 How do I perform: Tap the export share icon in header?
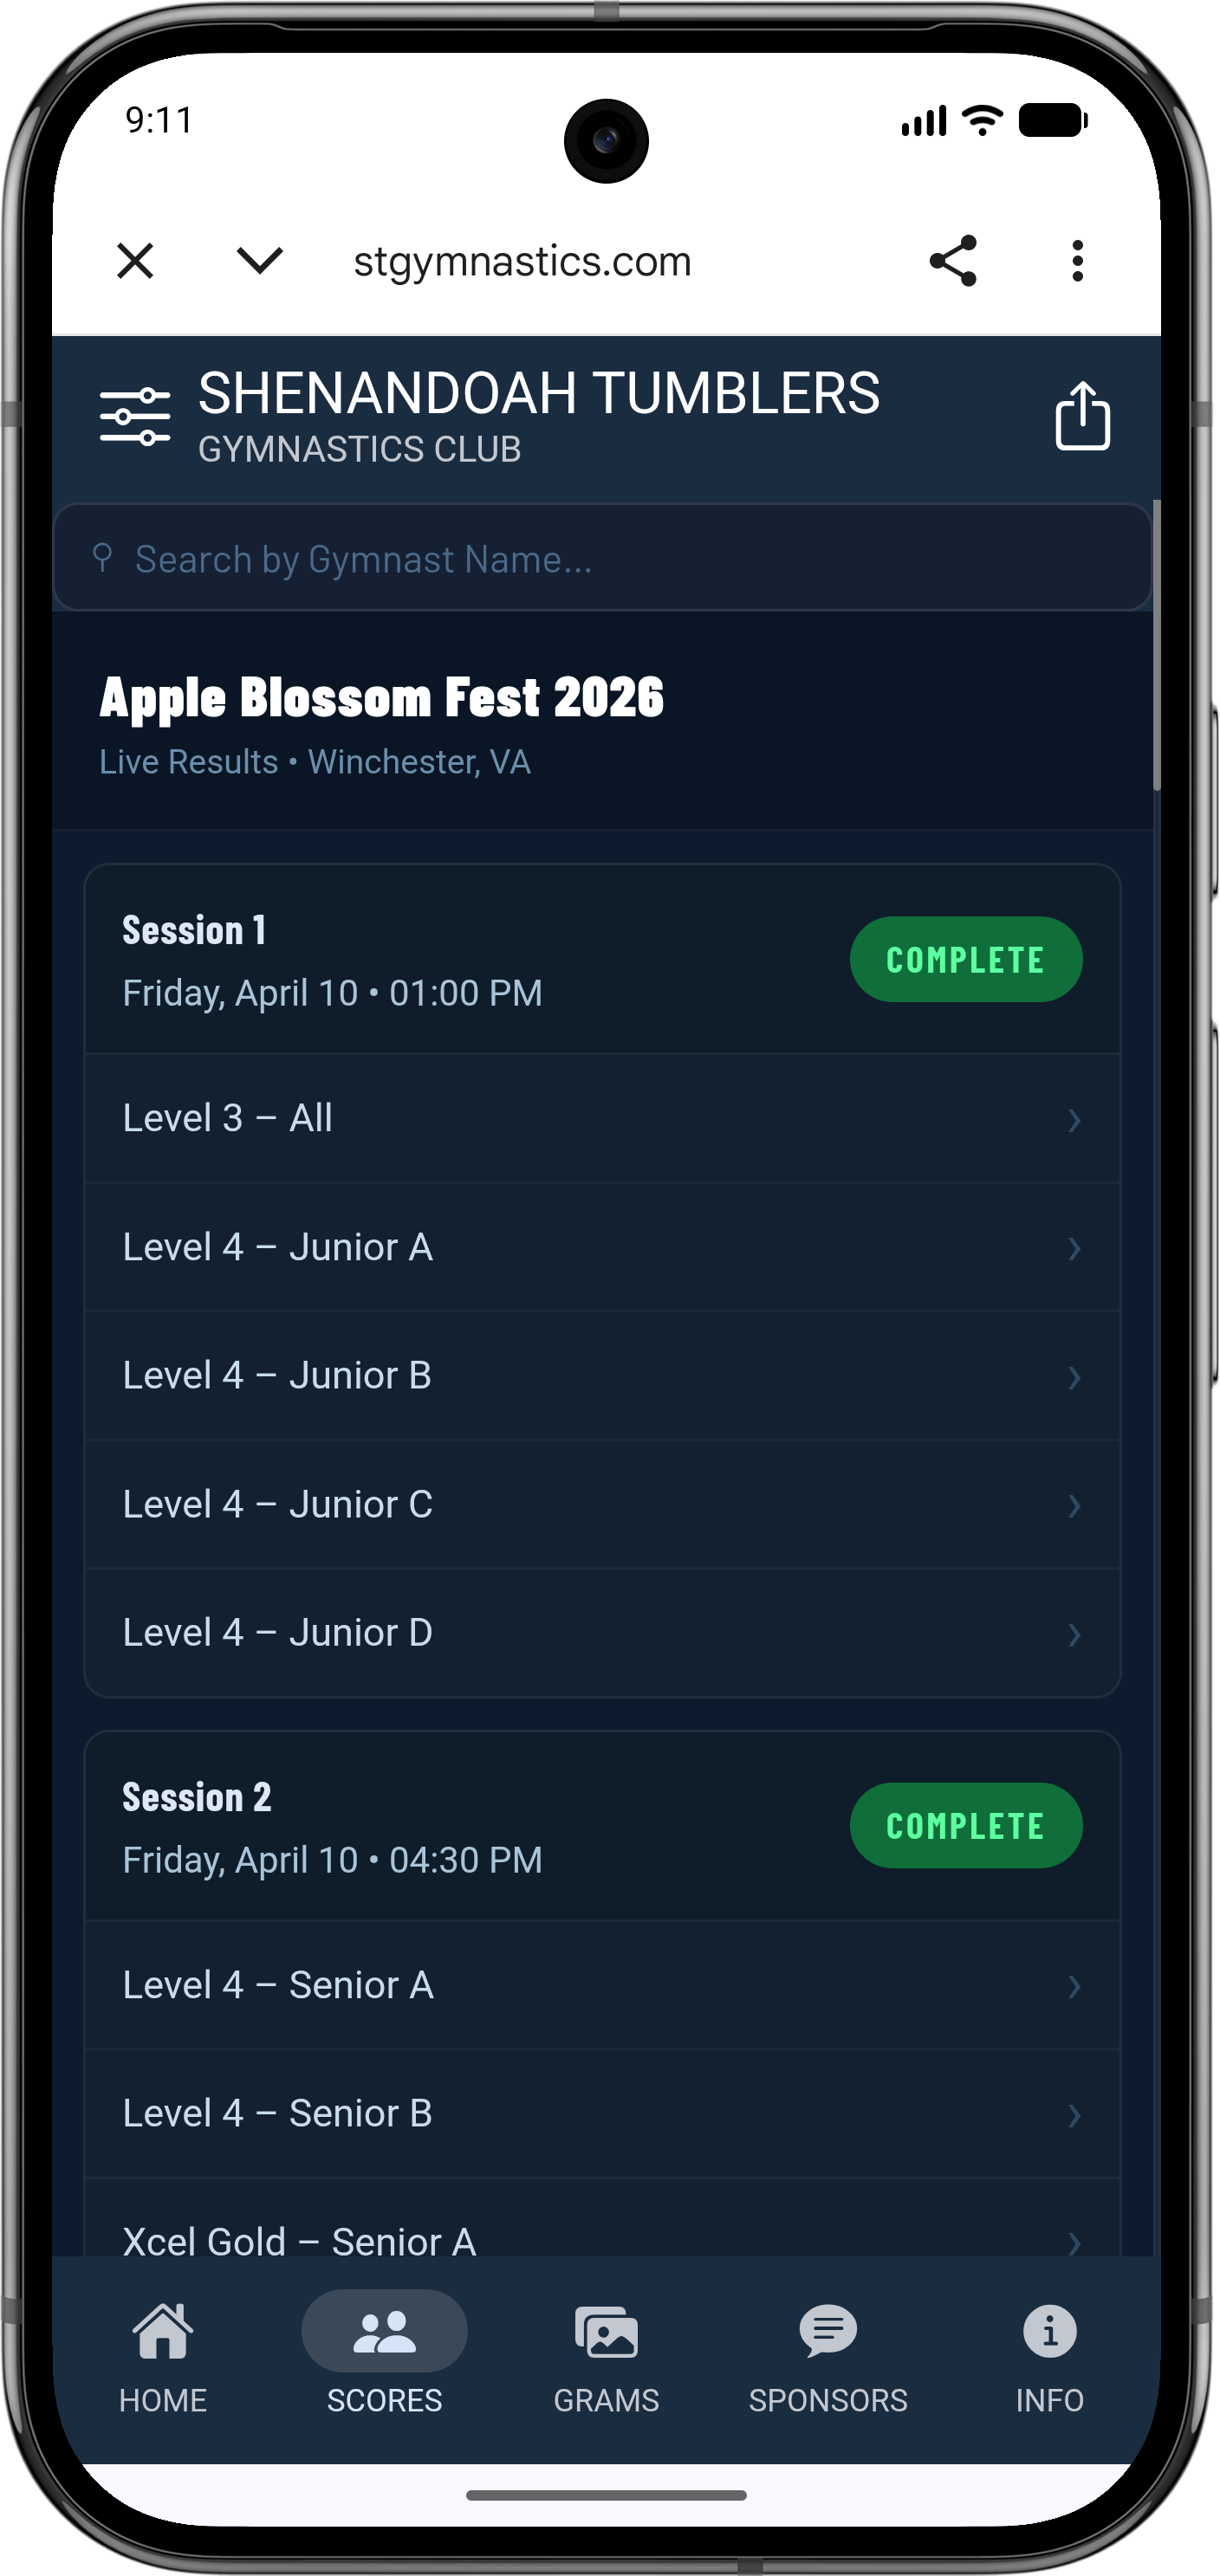1082,416
